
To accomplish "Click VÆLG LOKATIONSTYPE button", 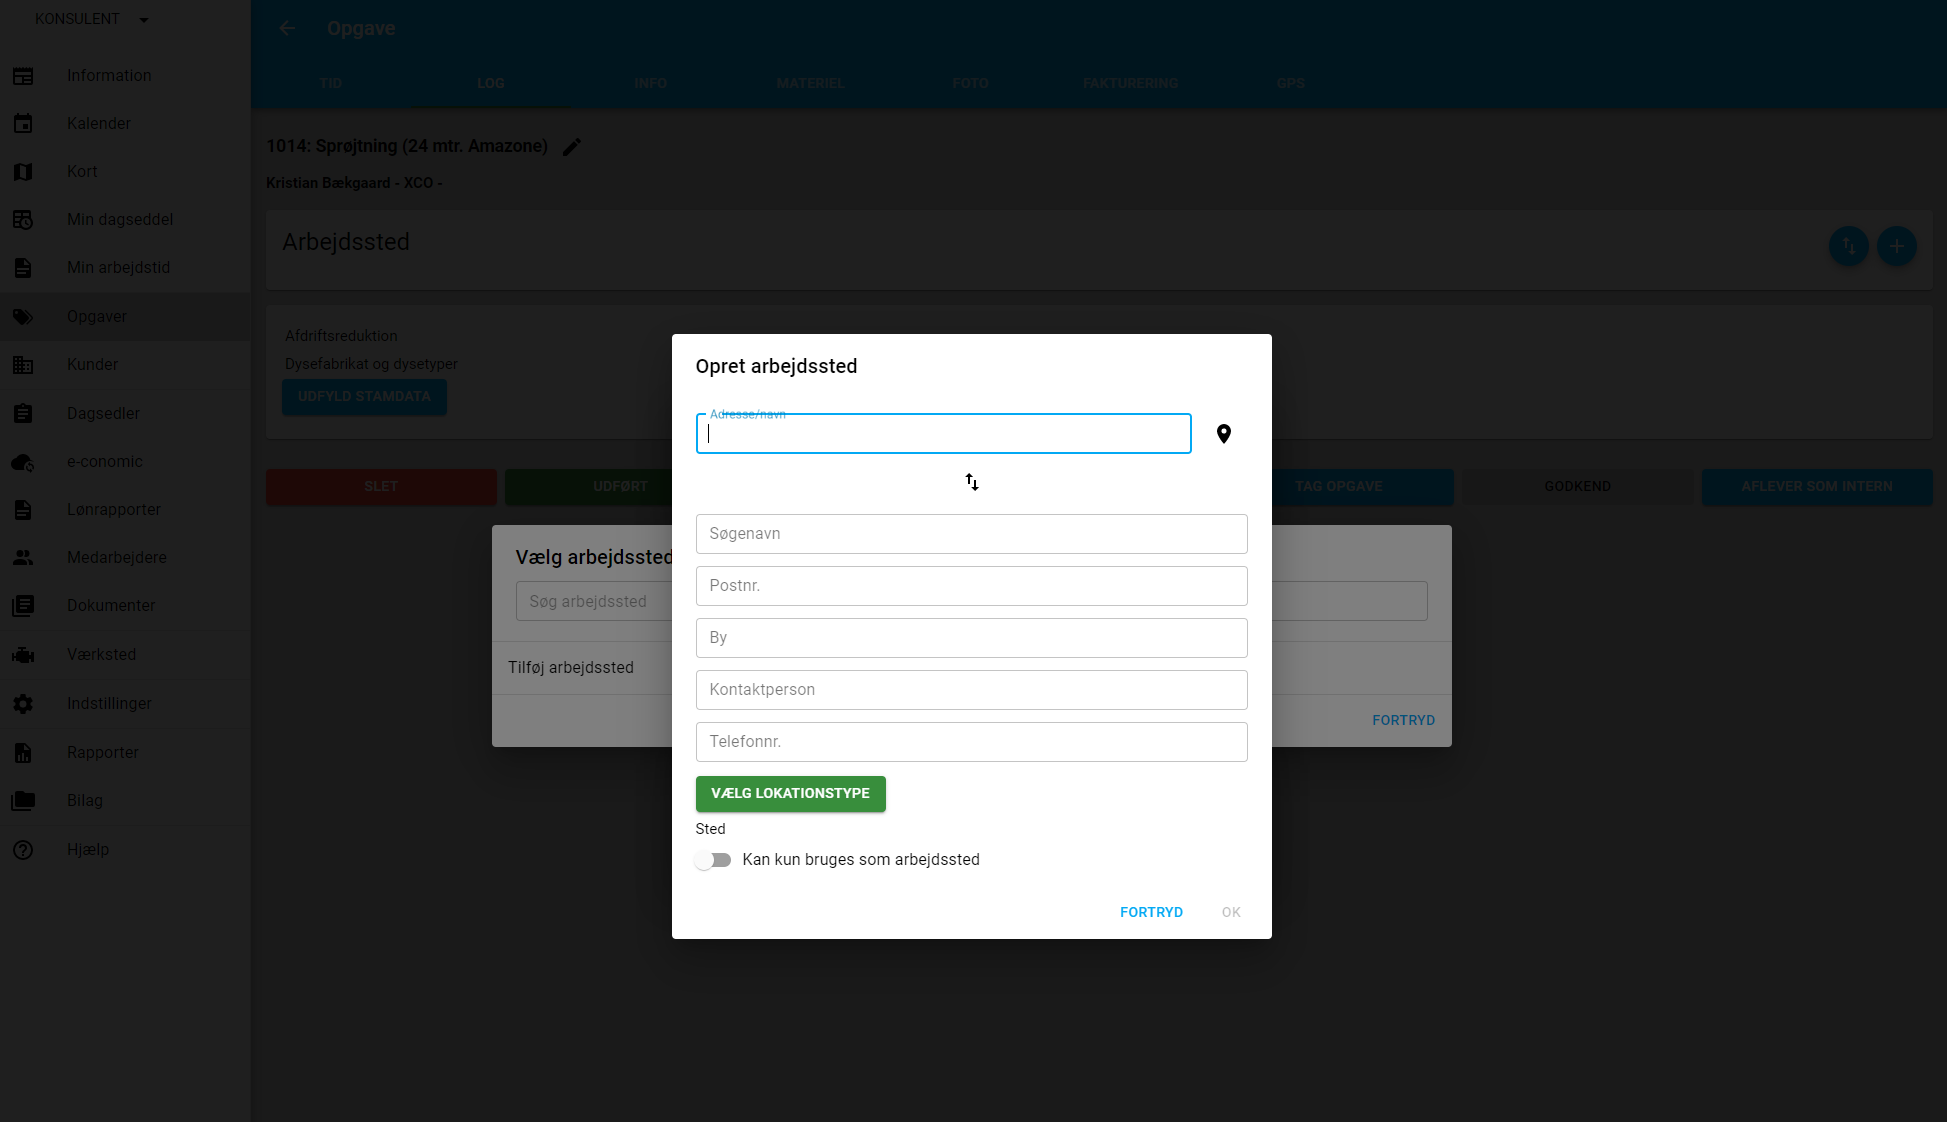I will click(x=790, y=793).
